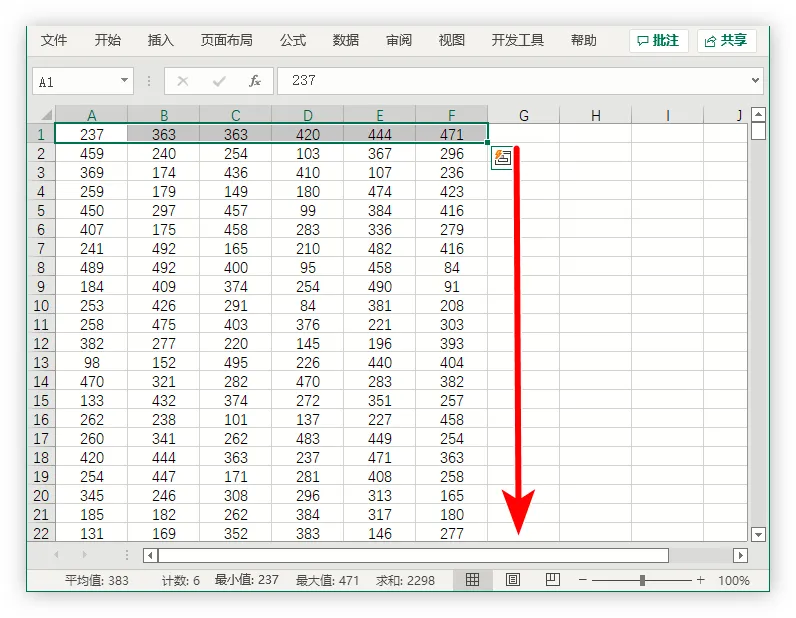The height and width of the screenshot is (618, 796).
Task: Select cell A1 containing 237
Action: [x=91, y=134]
